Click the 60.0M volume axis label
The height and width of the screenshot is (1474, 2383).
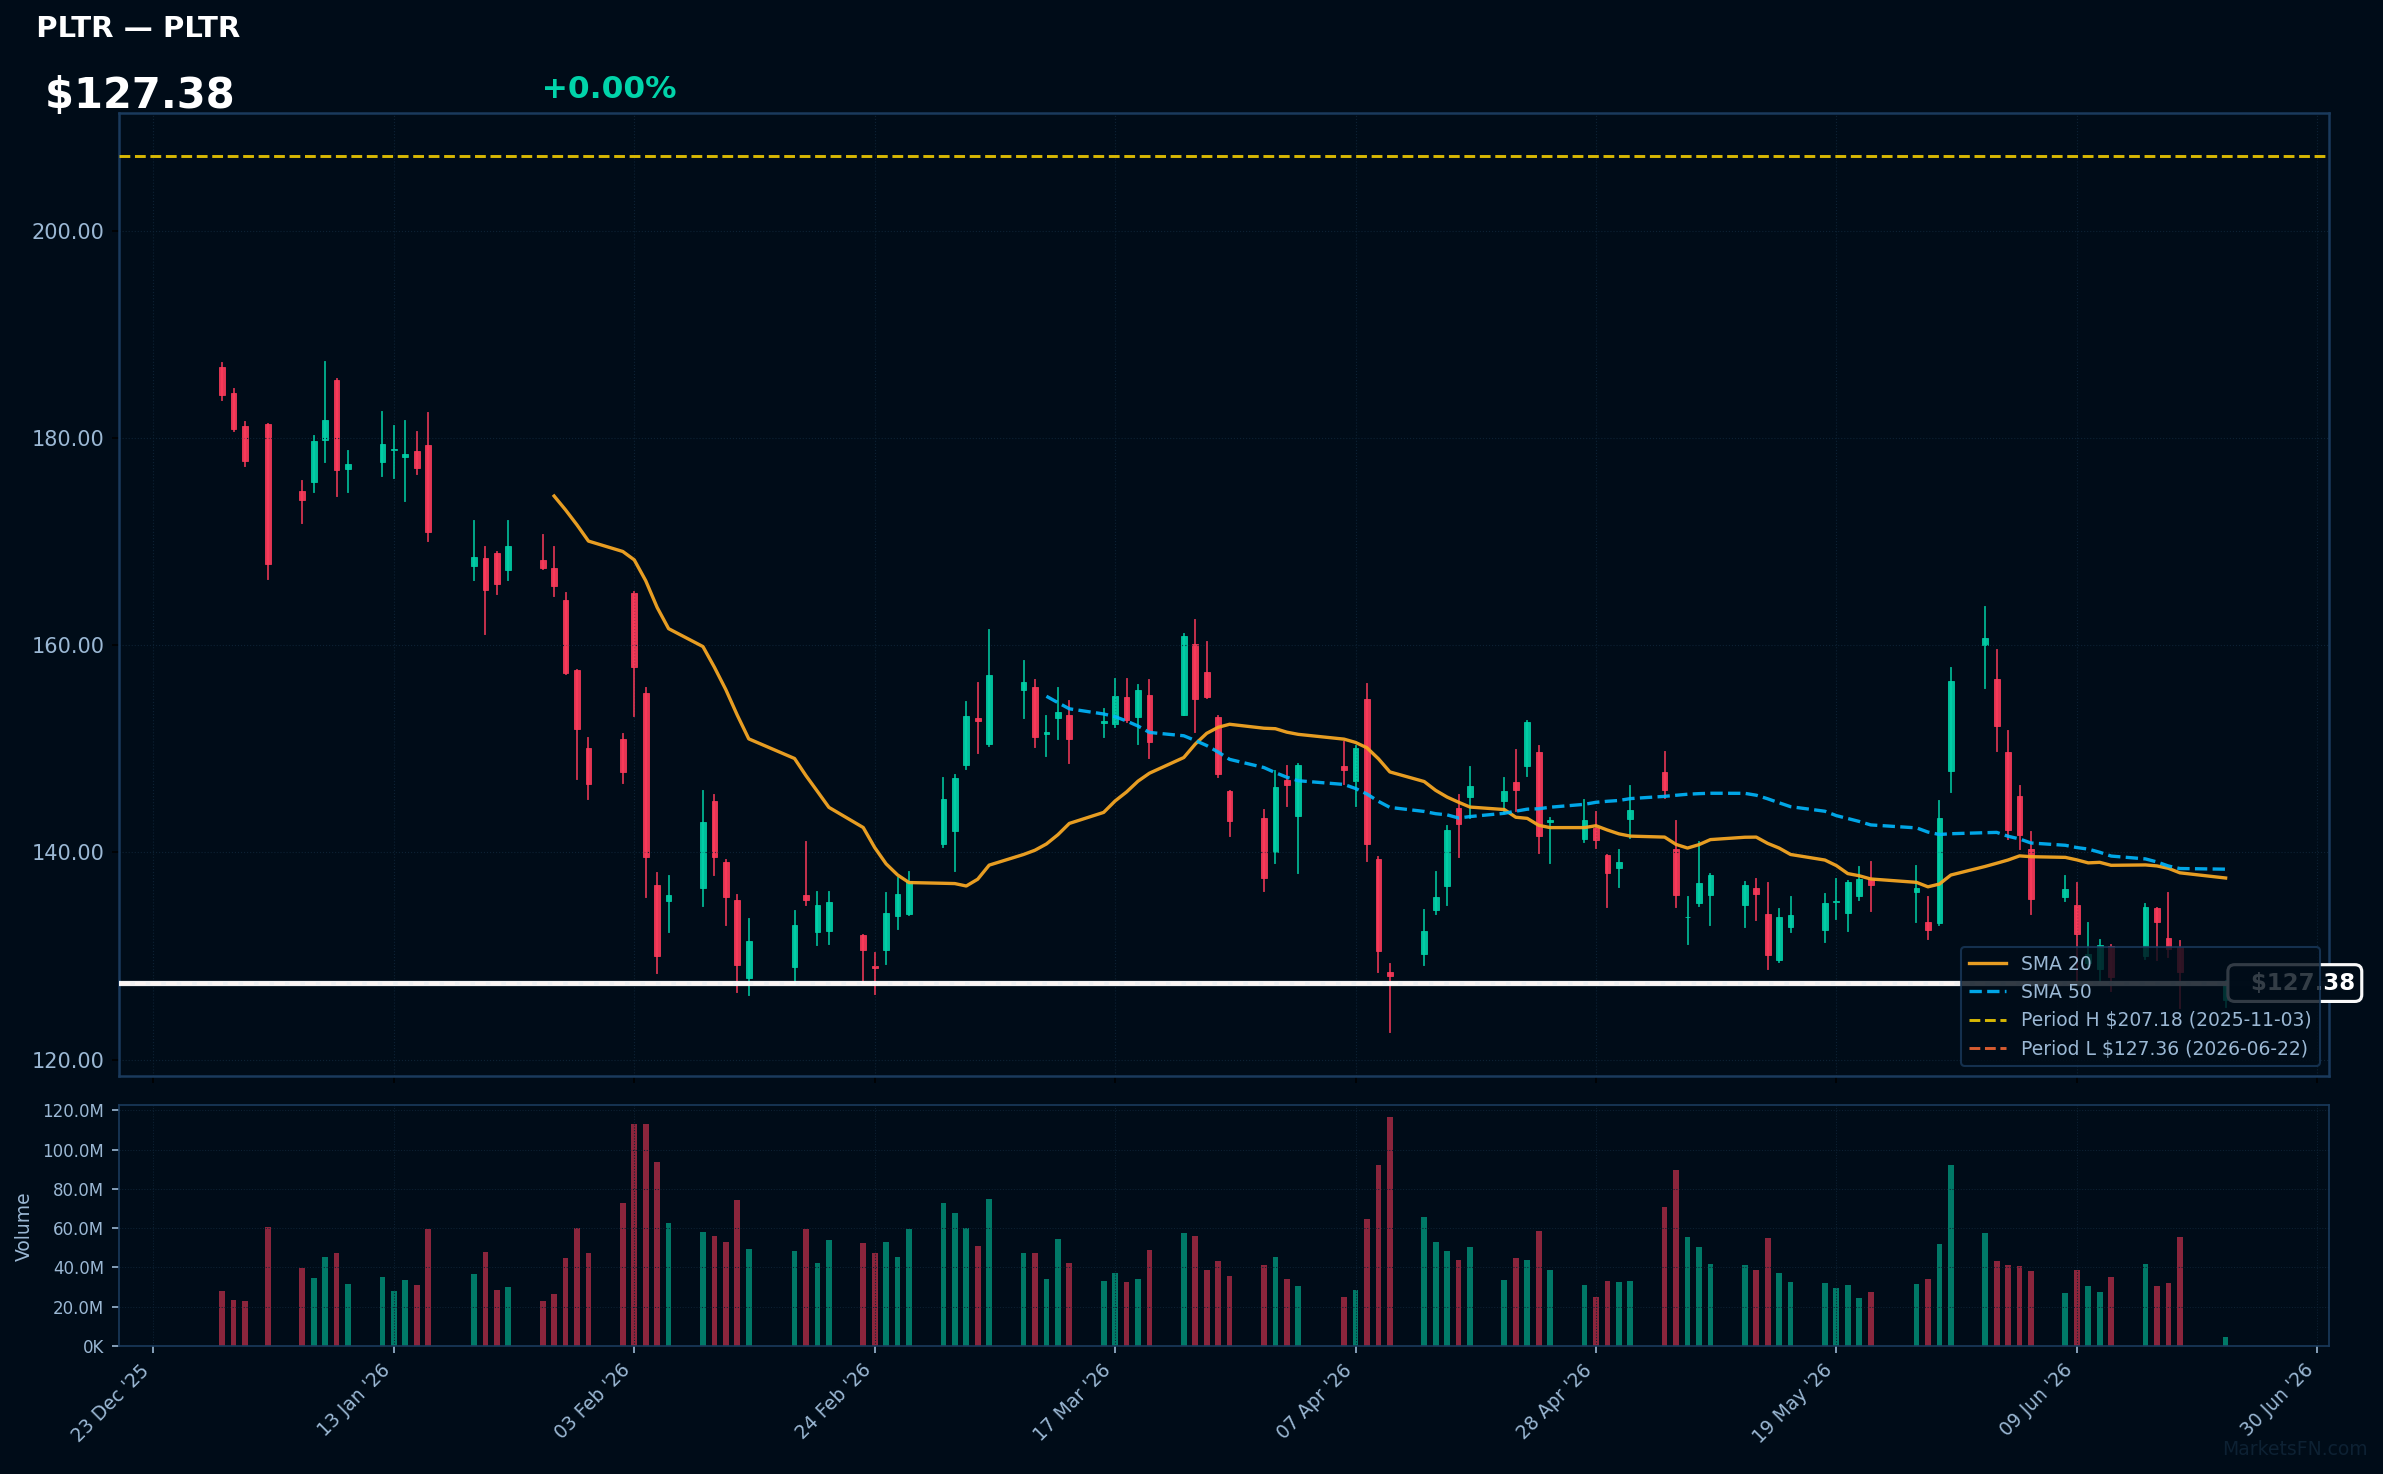click(77, 1229)
